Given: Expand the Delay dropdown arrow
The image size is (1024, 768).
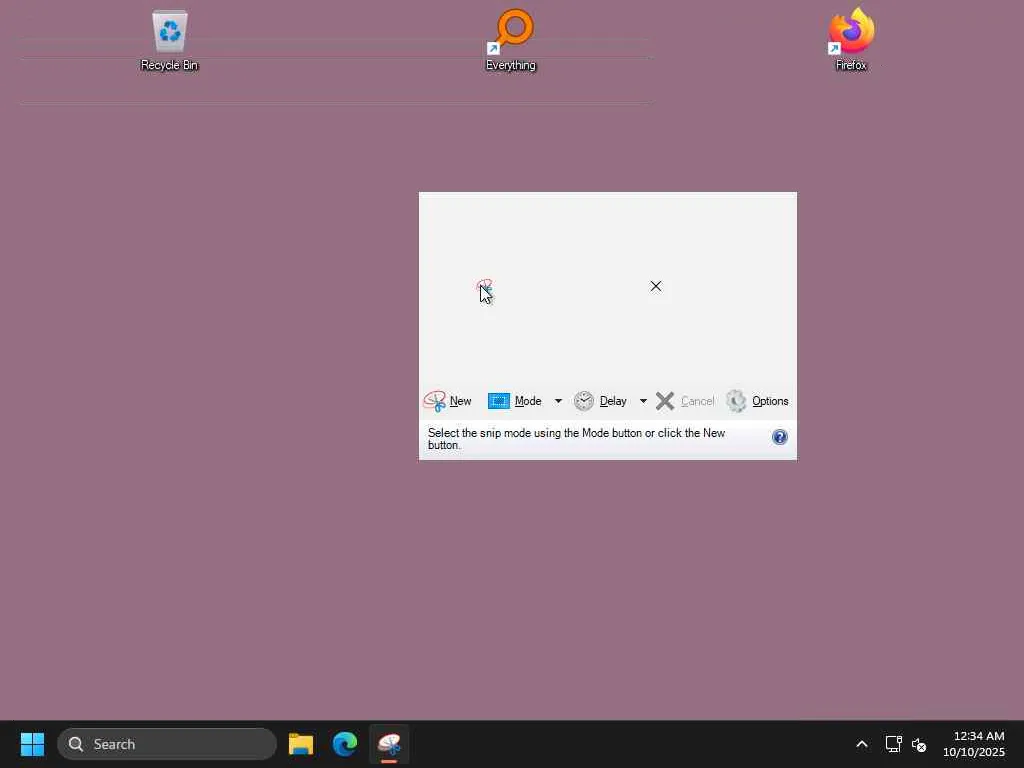Looking at the screenshot, I should pos(643,401).
